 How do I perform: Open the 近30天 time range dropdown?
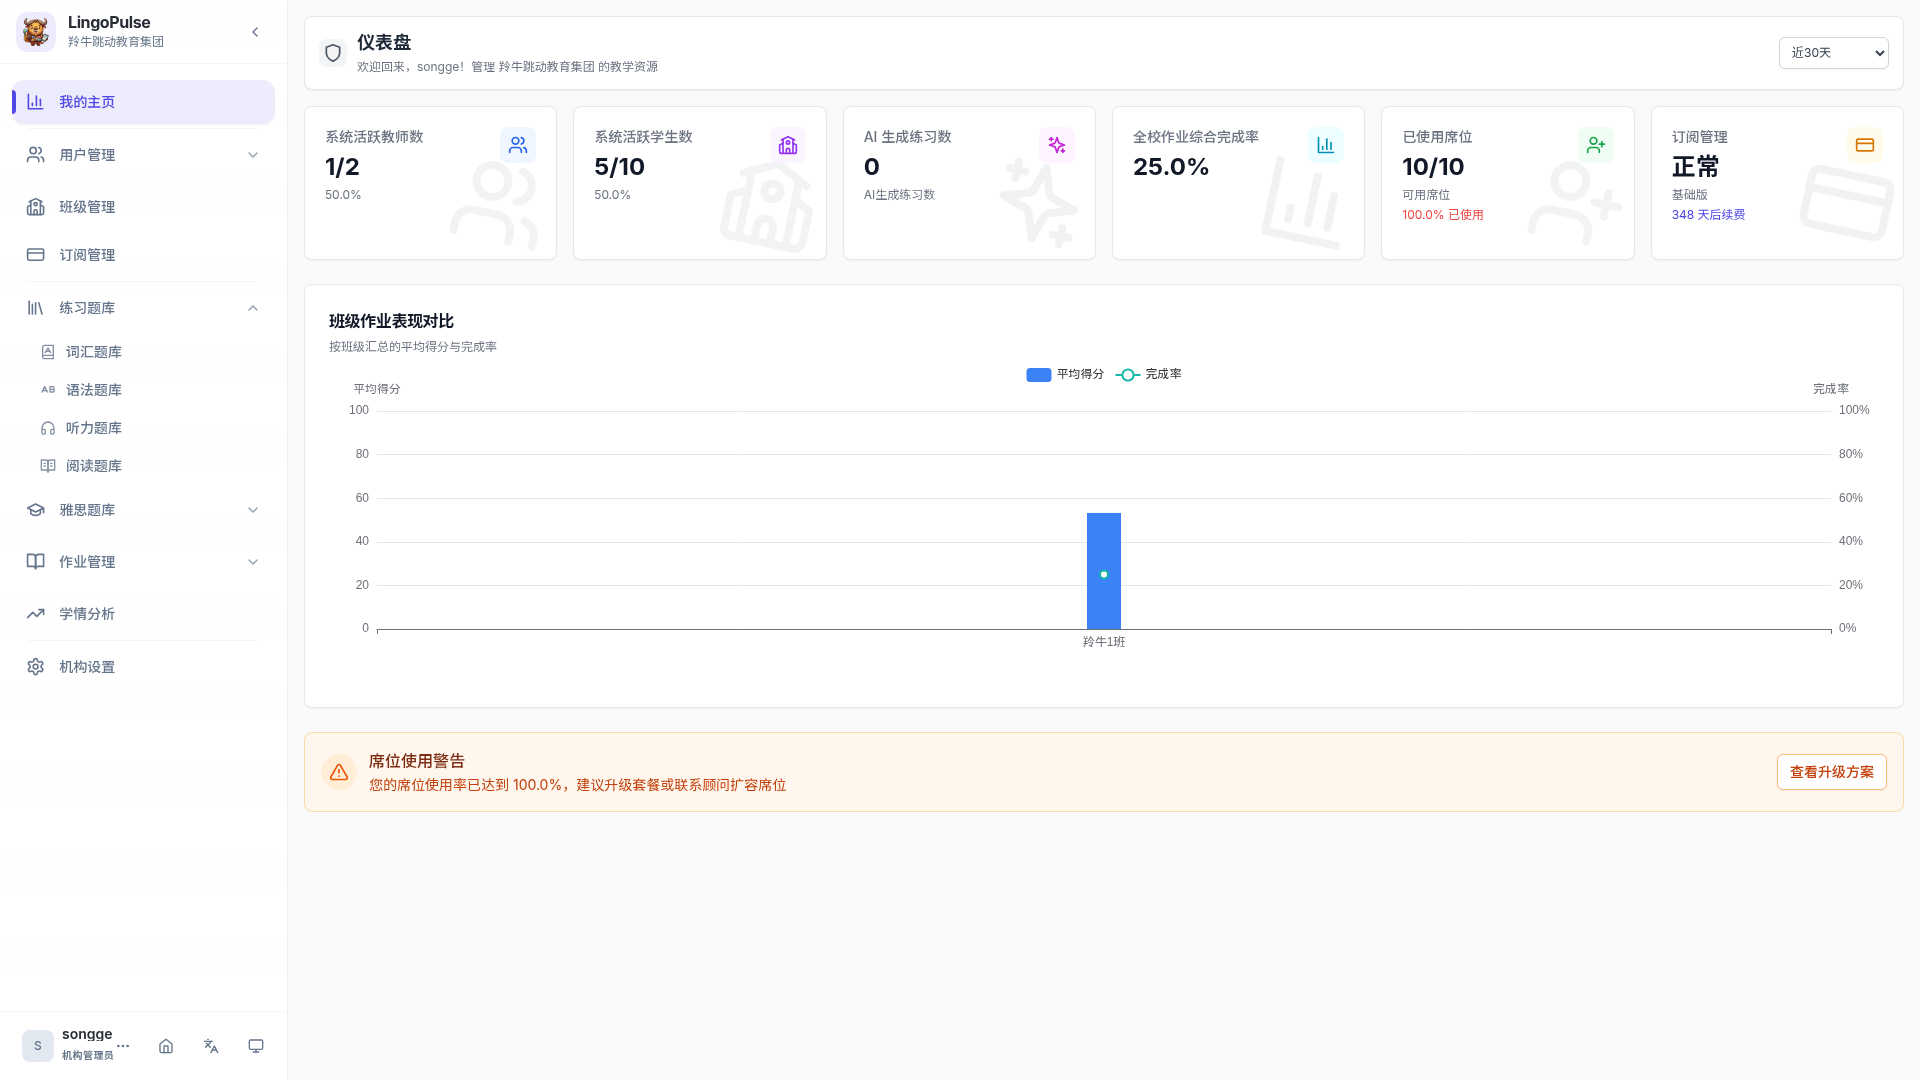pos(1833,53)
